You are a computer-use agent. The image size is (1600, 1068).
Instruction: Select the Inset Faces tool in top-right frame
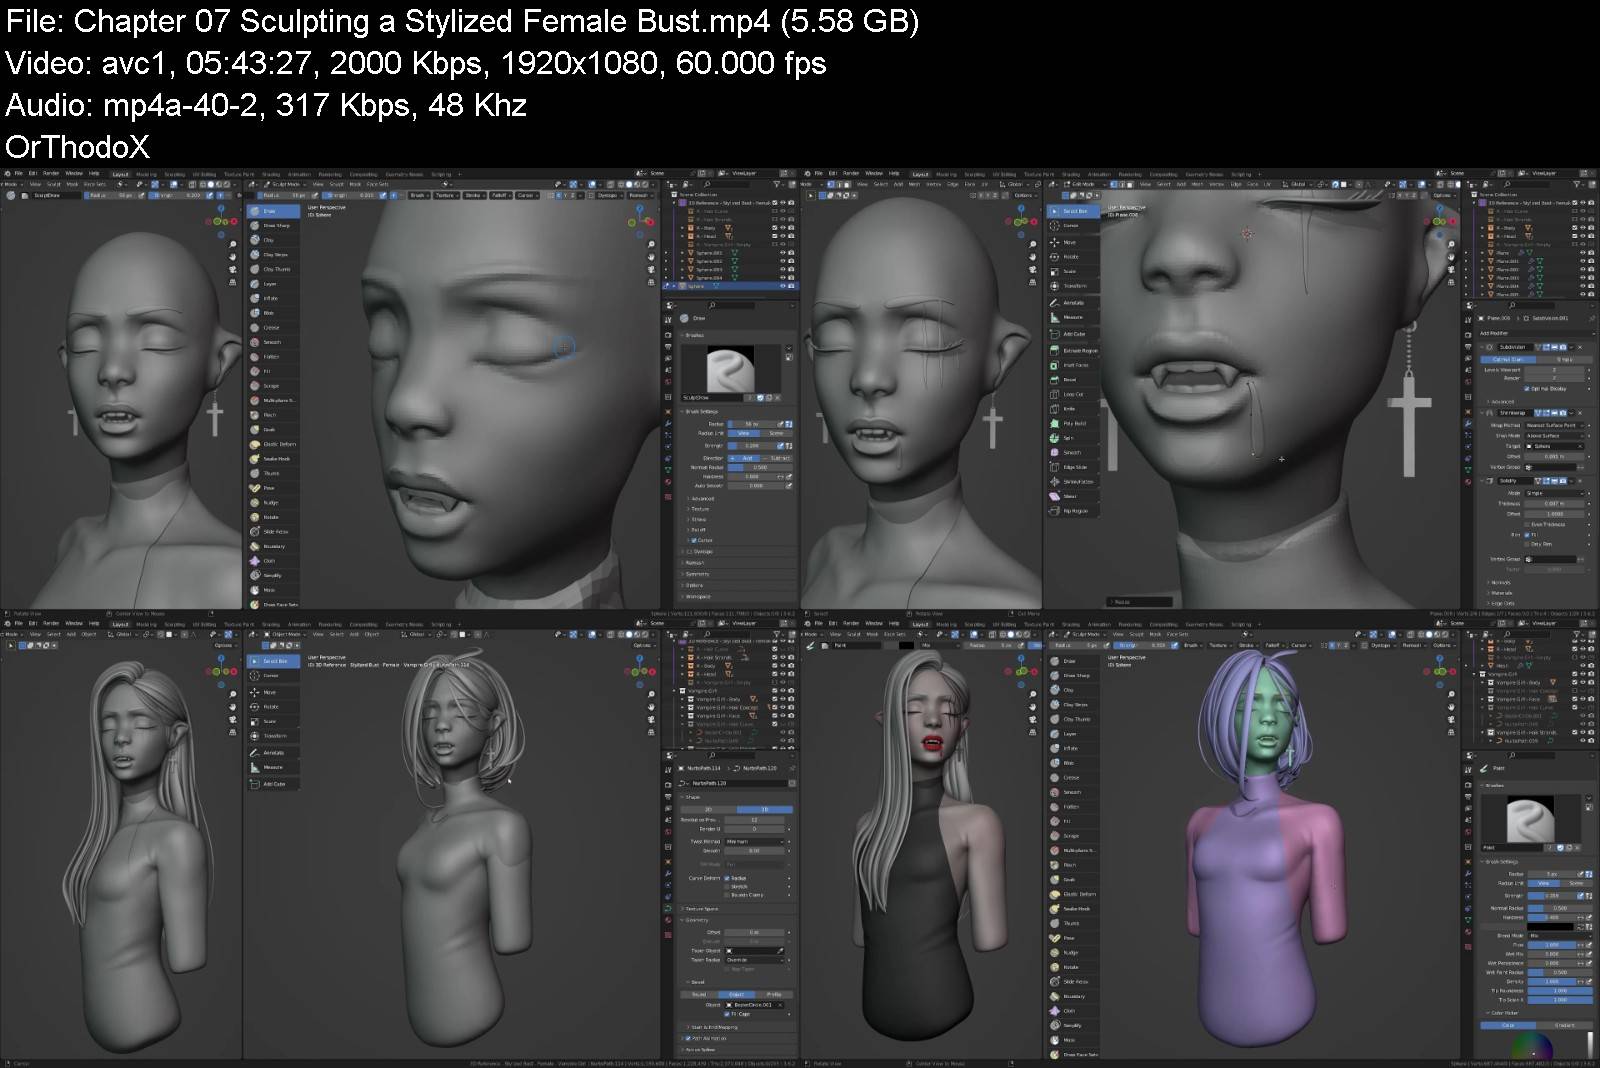(x=1072, y=365)
